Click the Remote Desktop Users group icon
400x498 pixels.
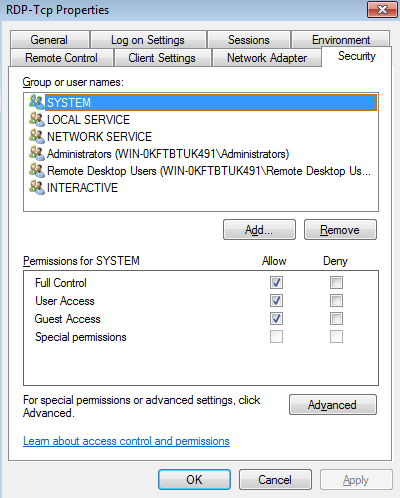(x=36, y=170)
